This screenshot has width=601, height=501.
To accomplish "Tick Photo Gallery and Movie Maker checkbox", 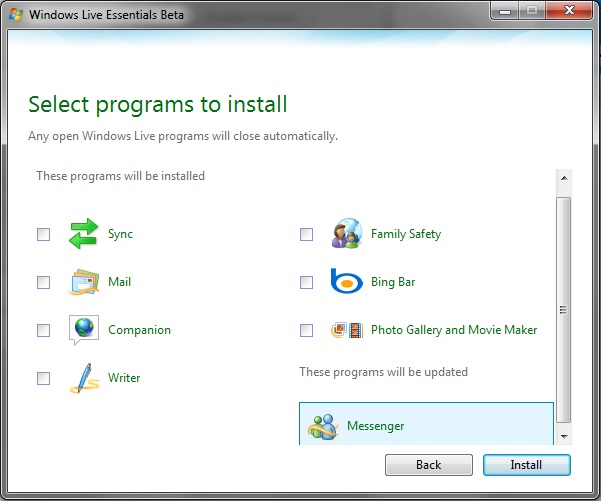I will point(306,330).
